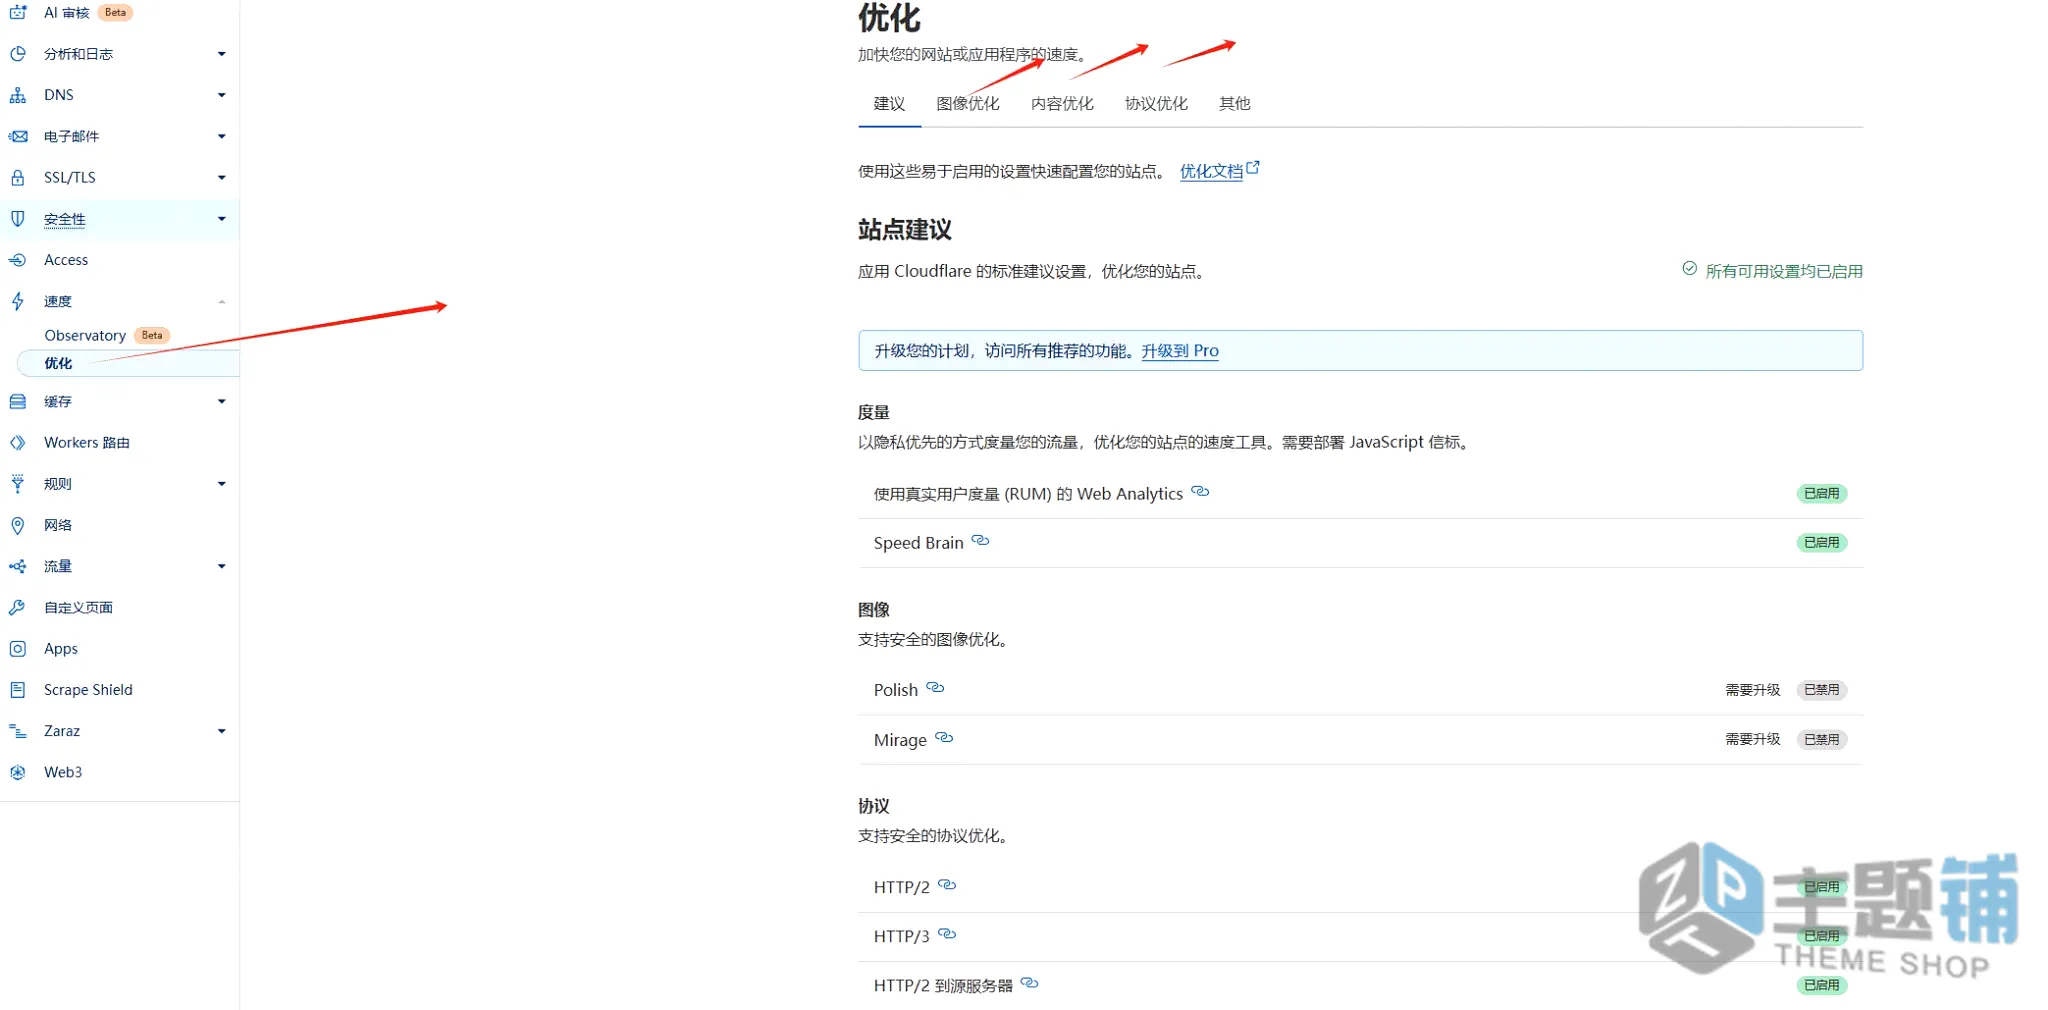2048x1010 pixels.
Task: Open the Apps sidebar page
Action: (x=61, y=649)
